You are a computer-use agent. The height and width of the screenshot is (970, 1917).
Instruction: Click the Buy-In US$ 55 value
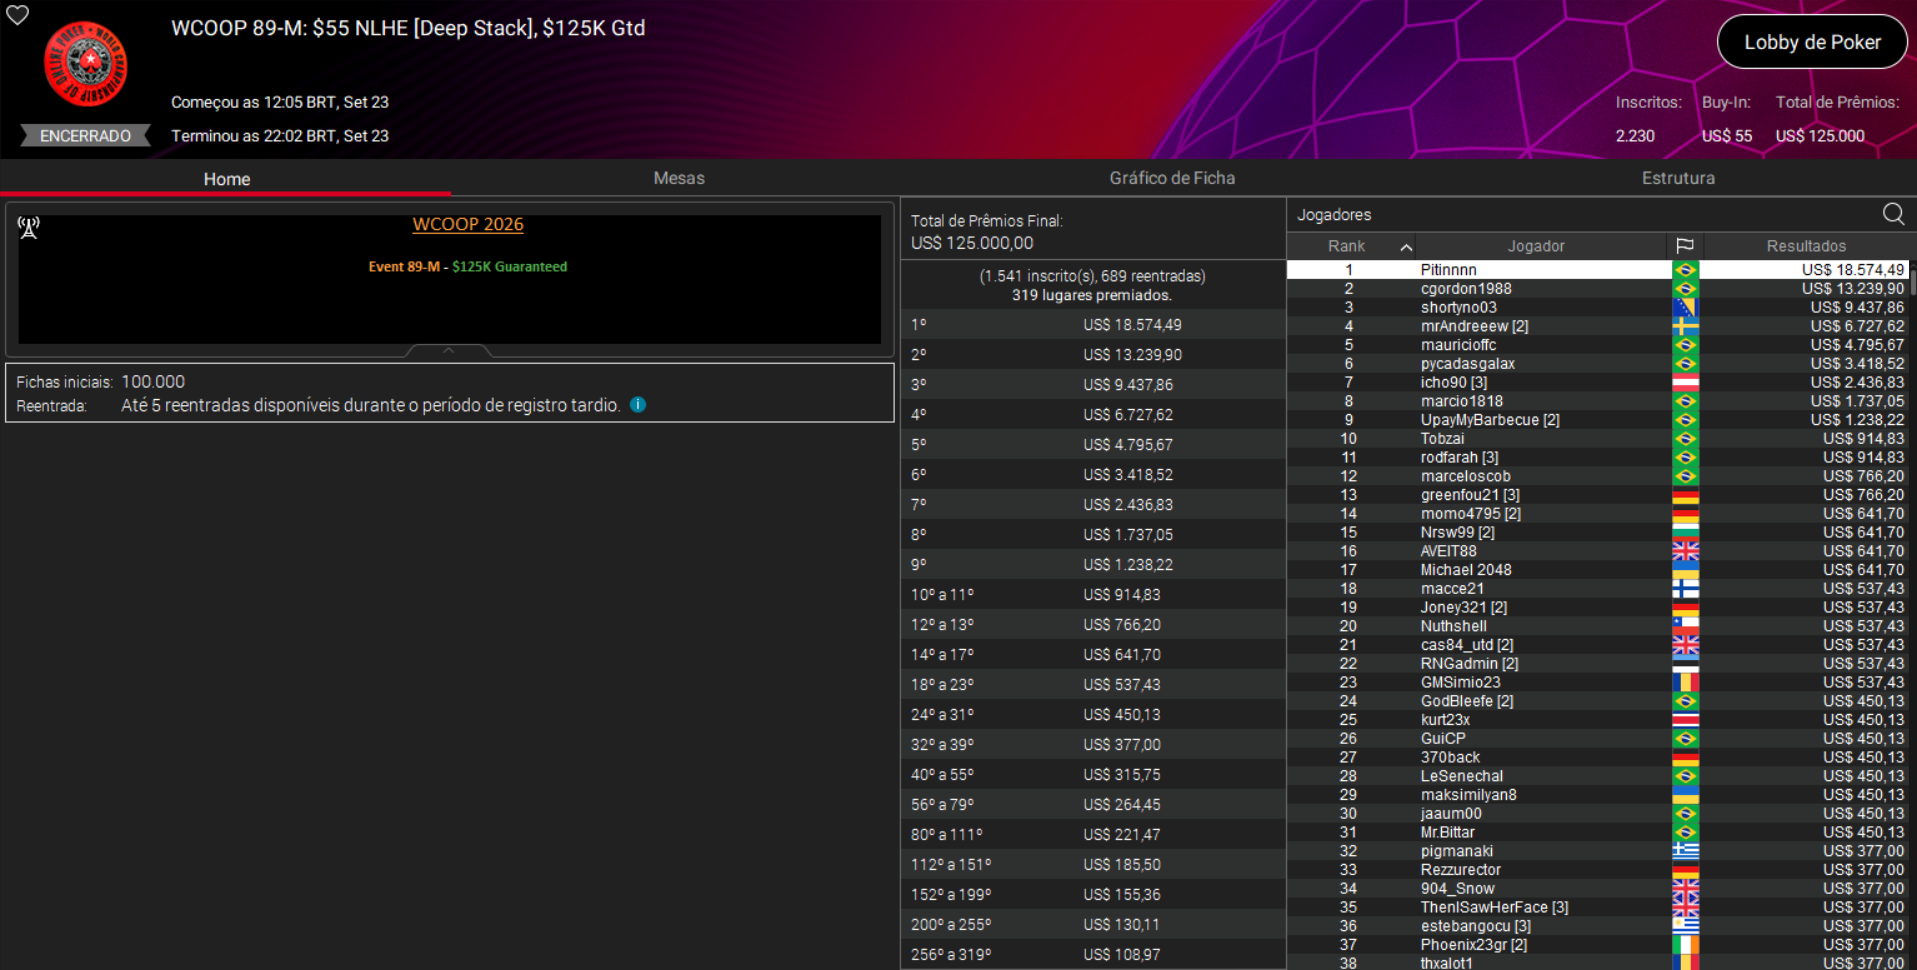(1727, 136)
